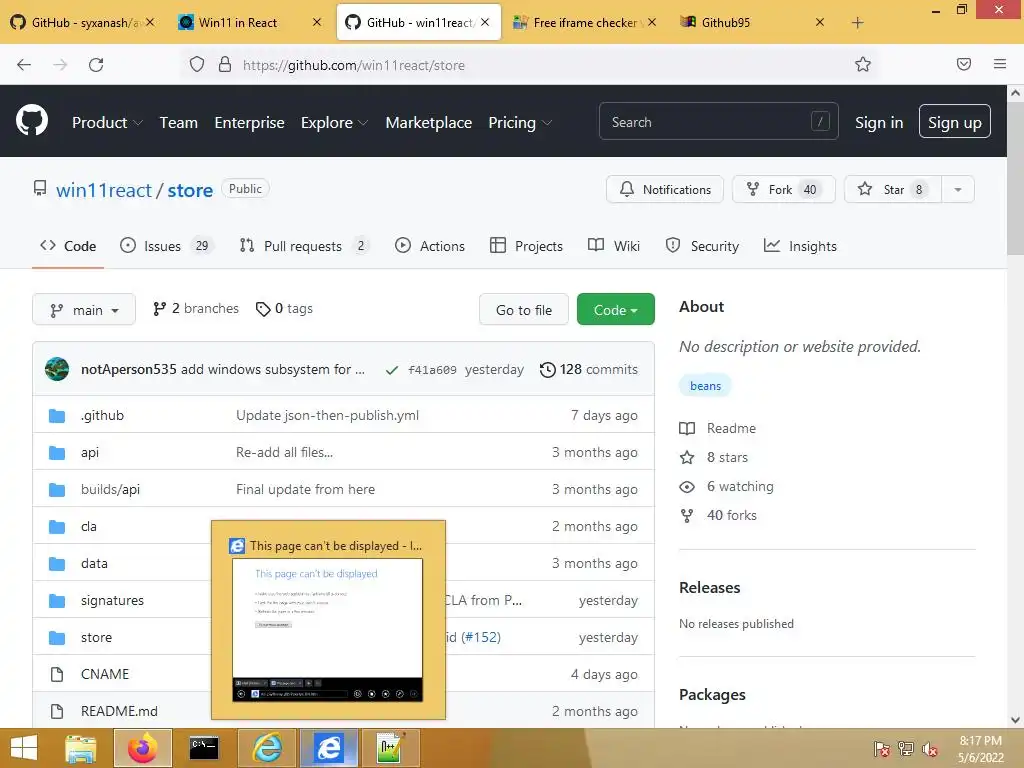Go back with the browser back arrow
Screen dimensions: 1024x768
tap(24, 65)
